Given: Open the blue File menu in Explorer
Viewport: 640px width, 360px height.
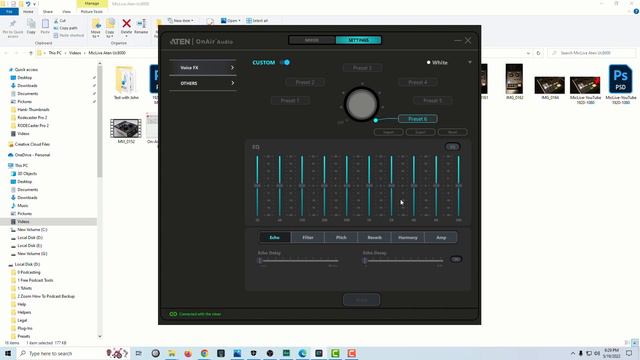Looking at the screenshot, I should 9,12.
